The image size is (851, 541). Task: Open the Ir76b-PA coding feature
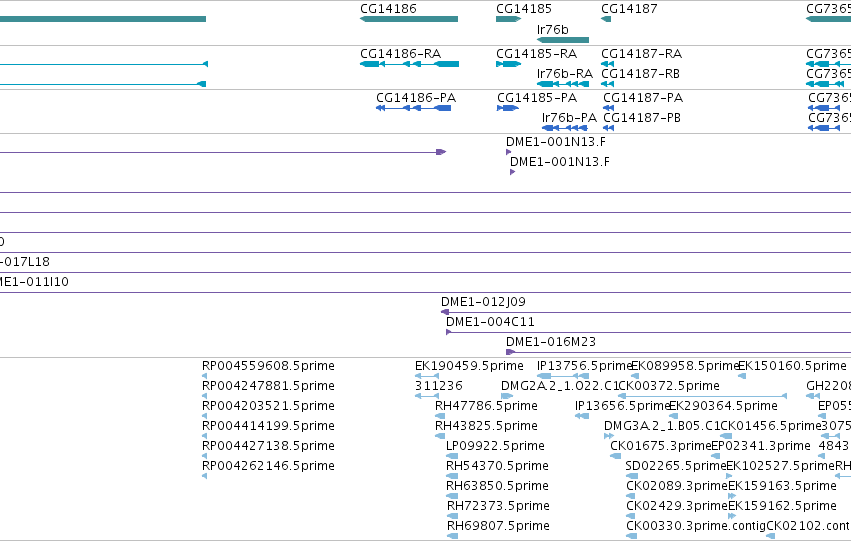click(569, 118)
